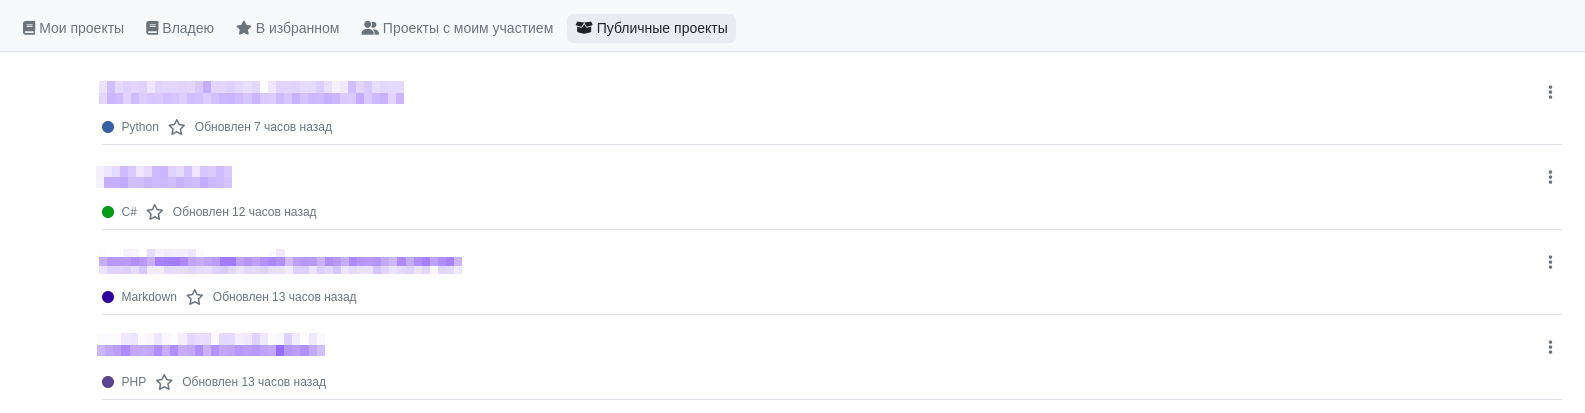1585x413 pixels.
Task: Click the blue Python language color dot
Action: [x=108, y=127]
